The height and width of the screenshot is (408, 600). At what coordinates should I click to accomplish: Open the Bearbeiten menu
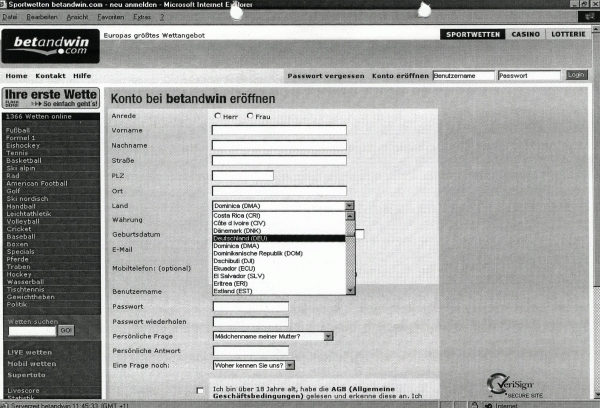[42, 17]
